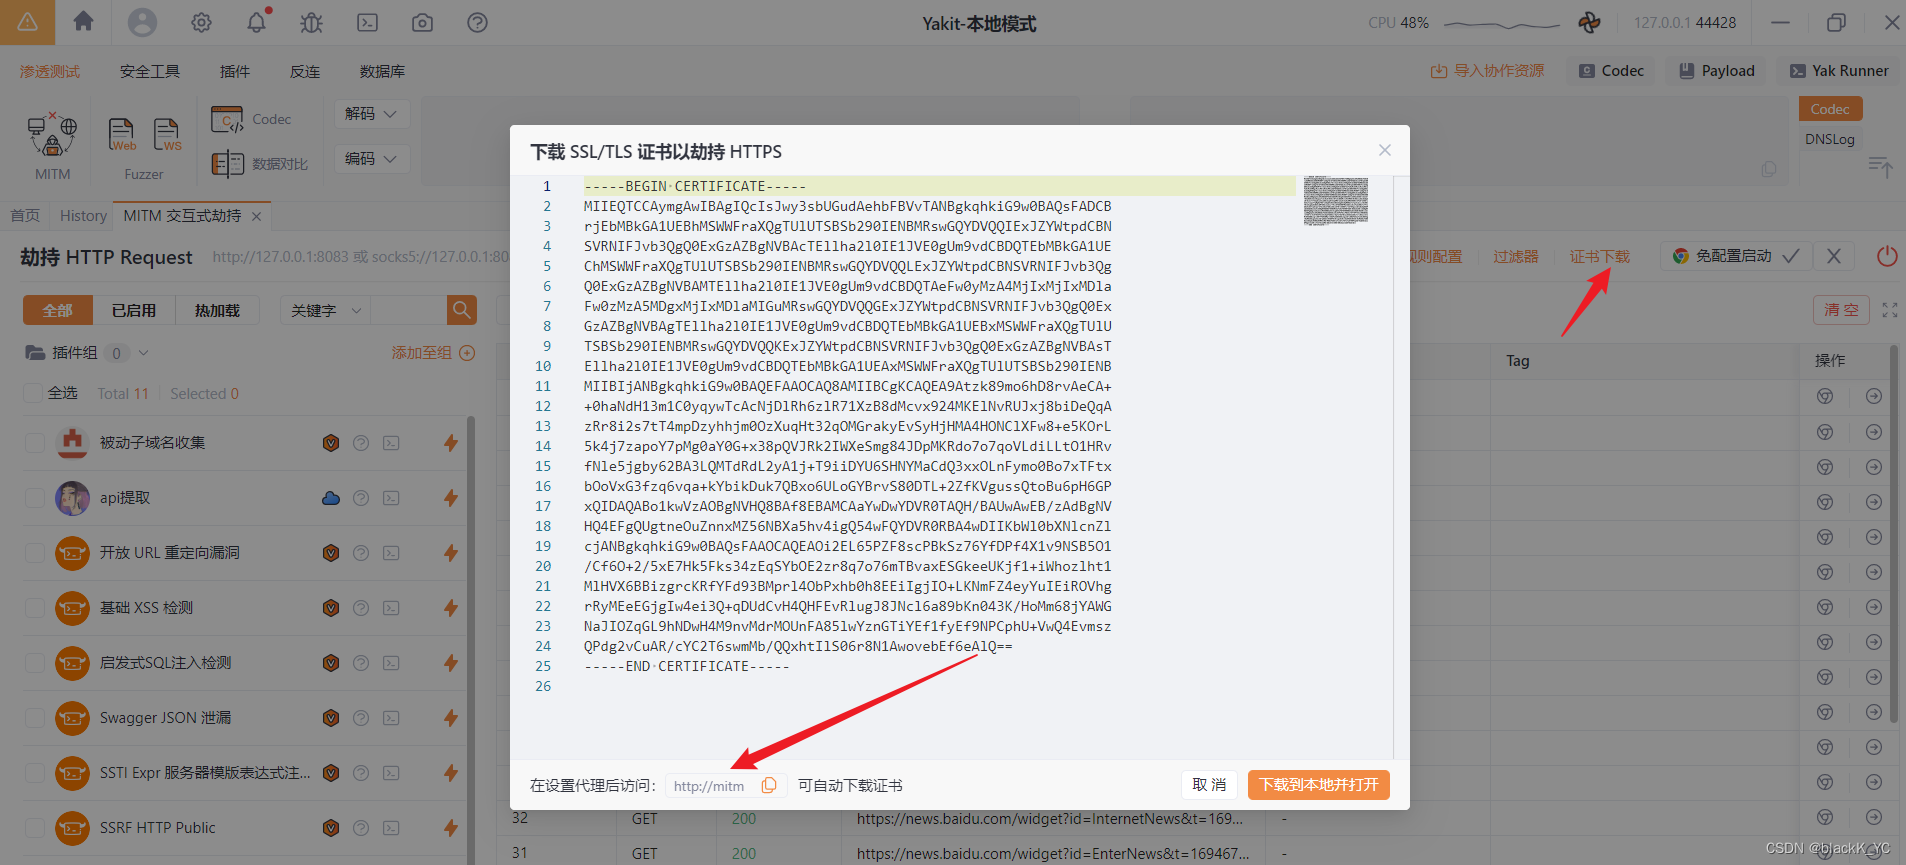Check the 全选 select-all checkbox
The image size is (1906, 865).
[x=33, y=393]
